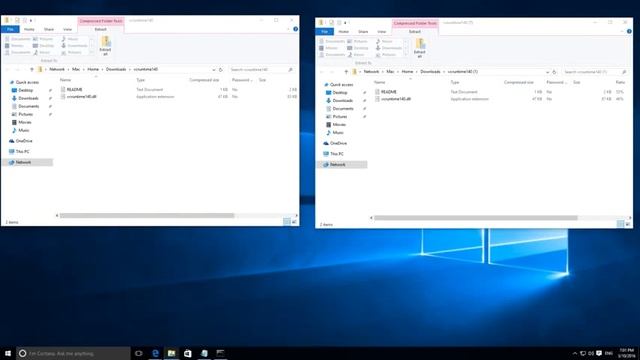This screenshot has height=360, width=640.
Task: Open Help icon in right window ribbon
Action: tap(629, 32)
